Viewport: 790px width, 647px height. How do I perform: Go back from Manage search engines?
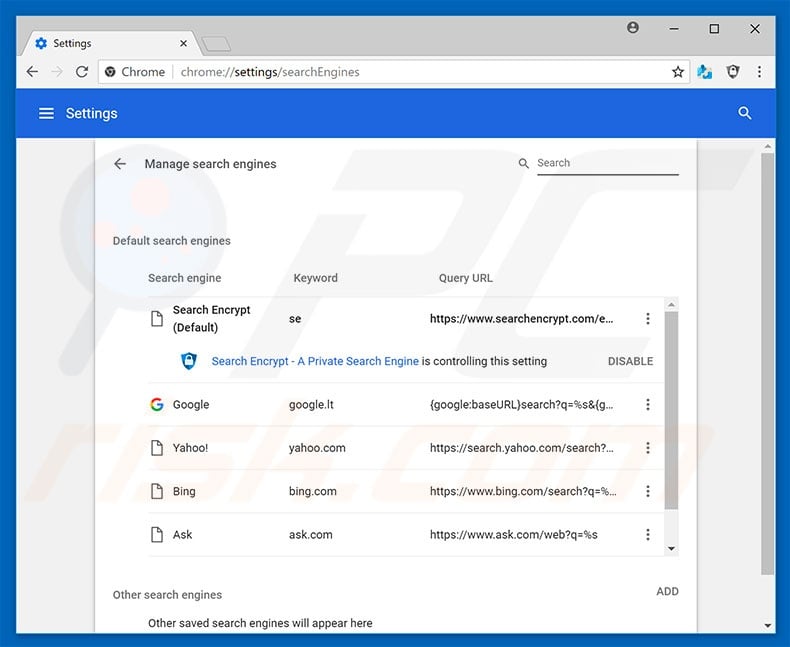pyautogui.click(x=120, y=164)
